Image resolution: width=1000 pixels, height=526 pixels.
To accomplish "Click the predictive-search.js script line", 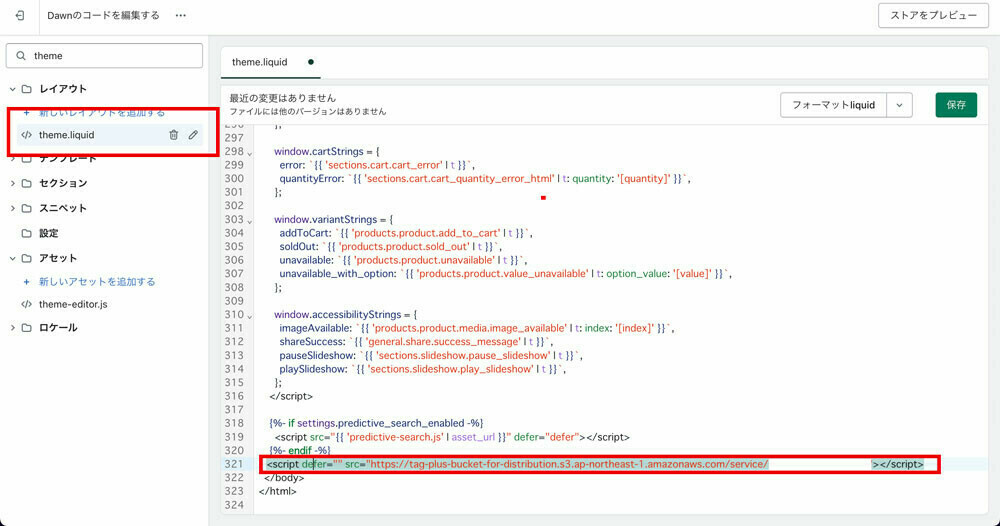I will coord(452,437).
